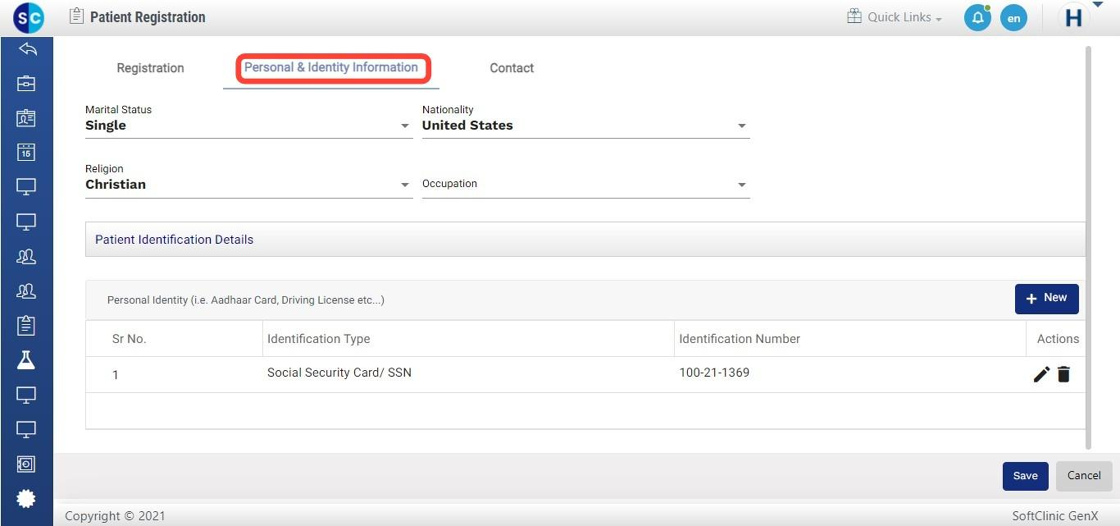Open the briefcase sidebar icon
The height and width of the screenshot is (526, 1120).
[x=26, y=84]
